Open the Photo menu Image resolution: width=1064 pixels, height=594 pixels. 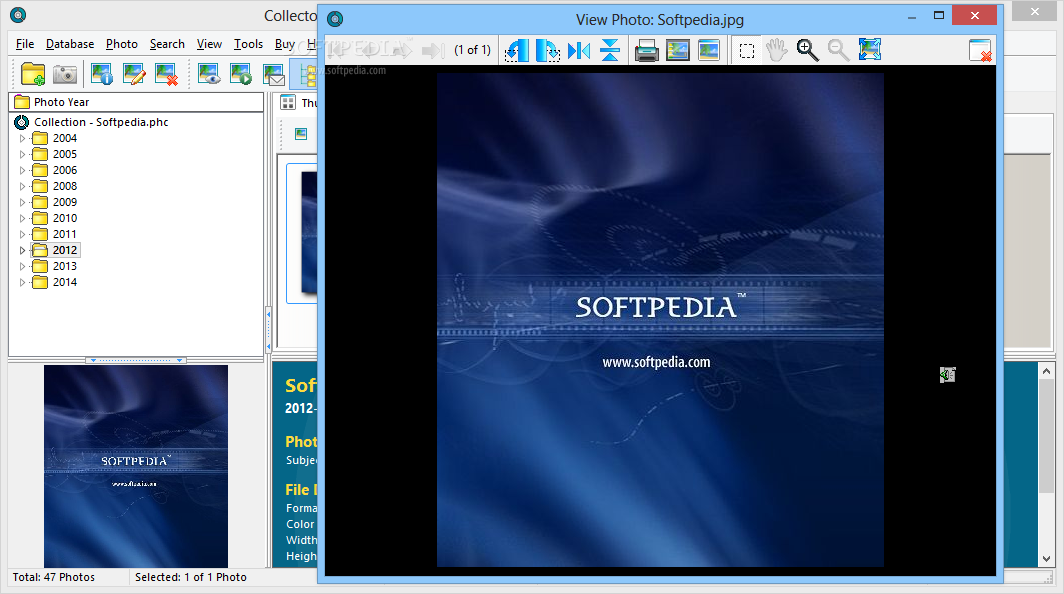121,44
